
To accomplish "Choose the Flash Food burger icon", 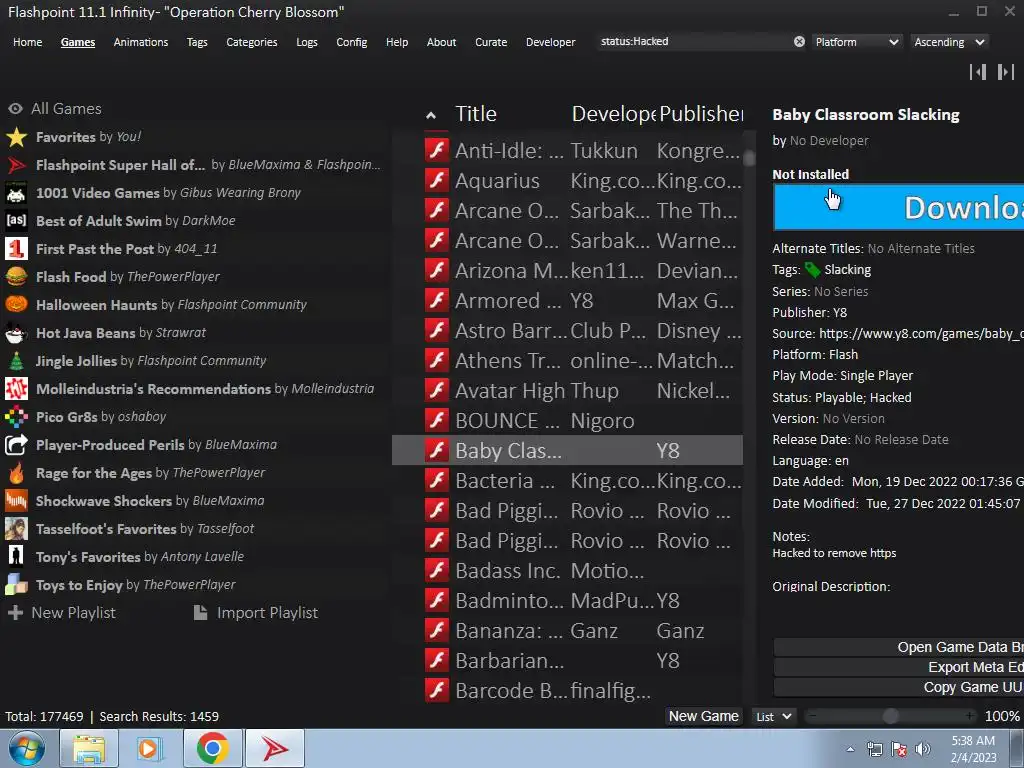I will 16,277.
